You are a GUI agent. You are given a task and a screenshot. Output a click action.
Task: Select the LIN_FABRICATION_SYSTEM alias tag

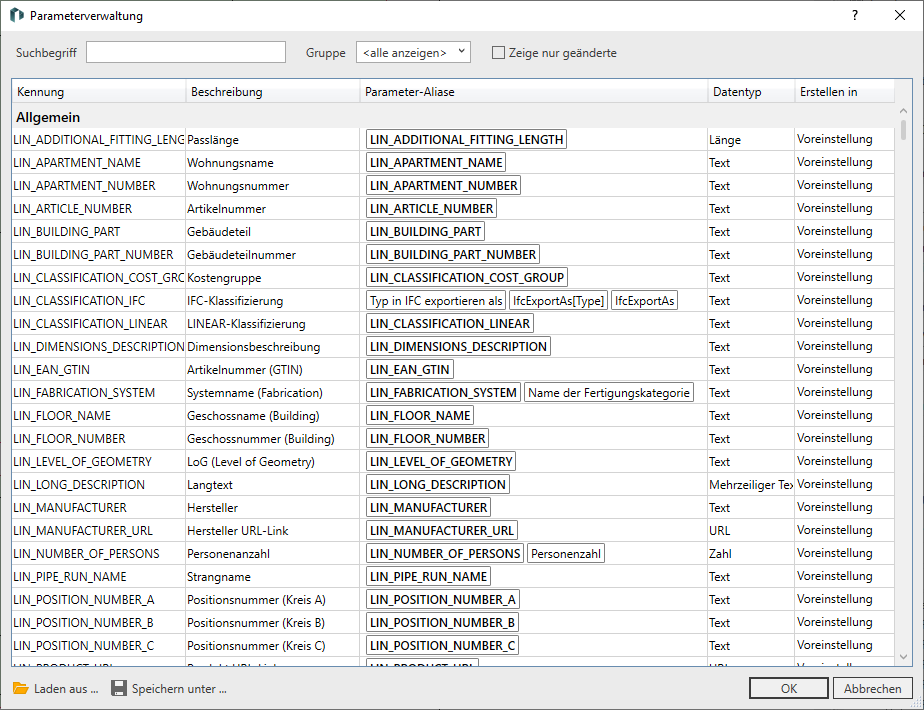click(x=443, y=392)
